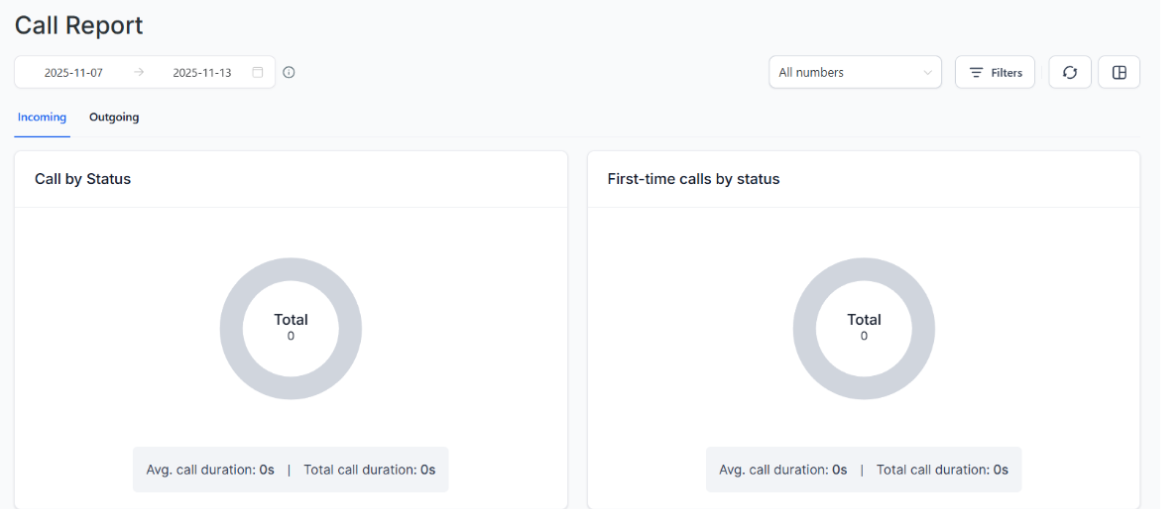
Task: Edit the start date 2025-11-07
Action: (x=73, y=73)
